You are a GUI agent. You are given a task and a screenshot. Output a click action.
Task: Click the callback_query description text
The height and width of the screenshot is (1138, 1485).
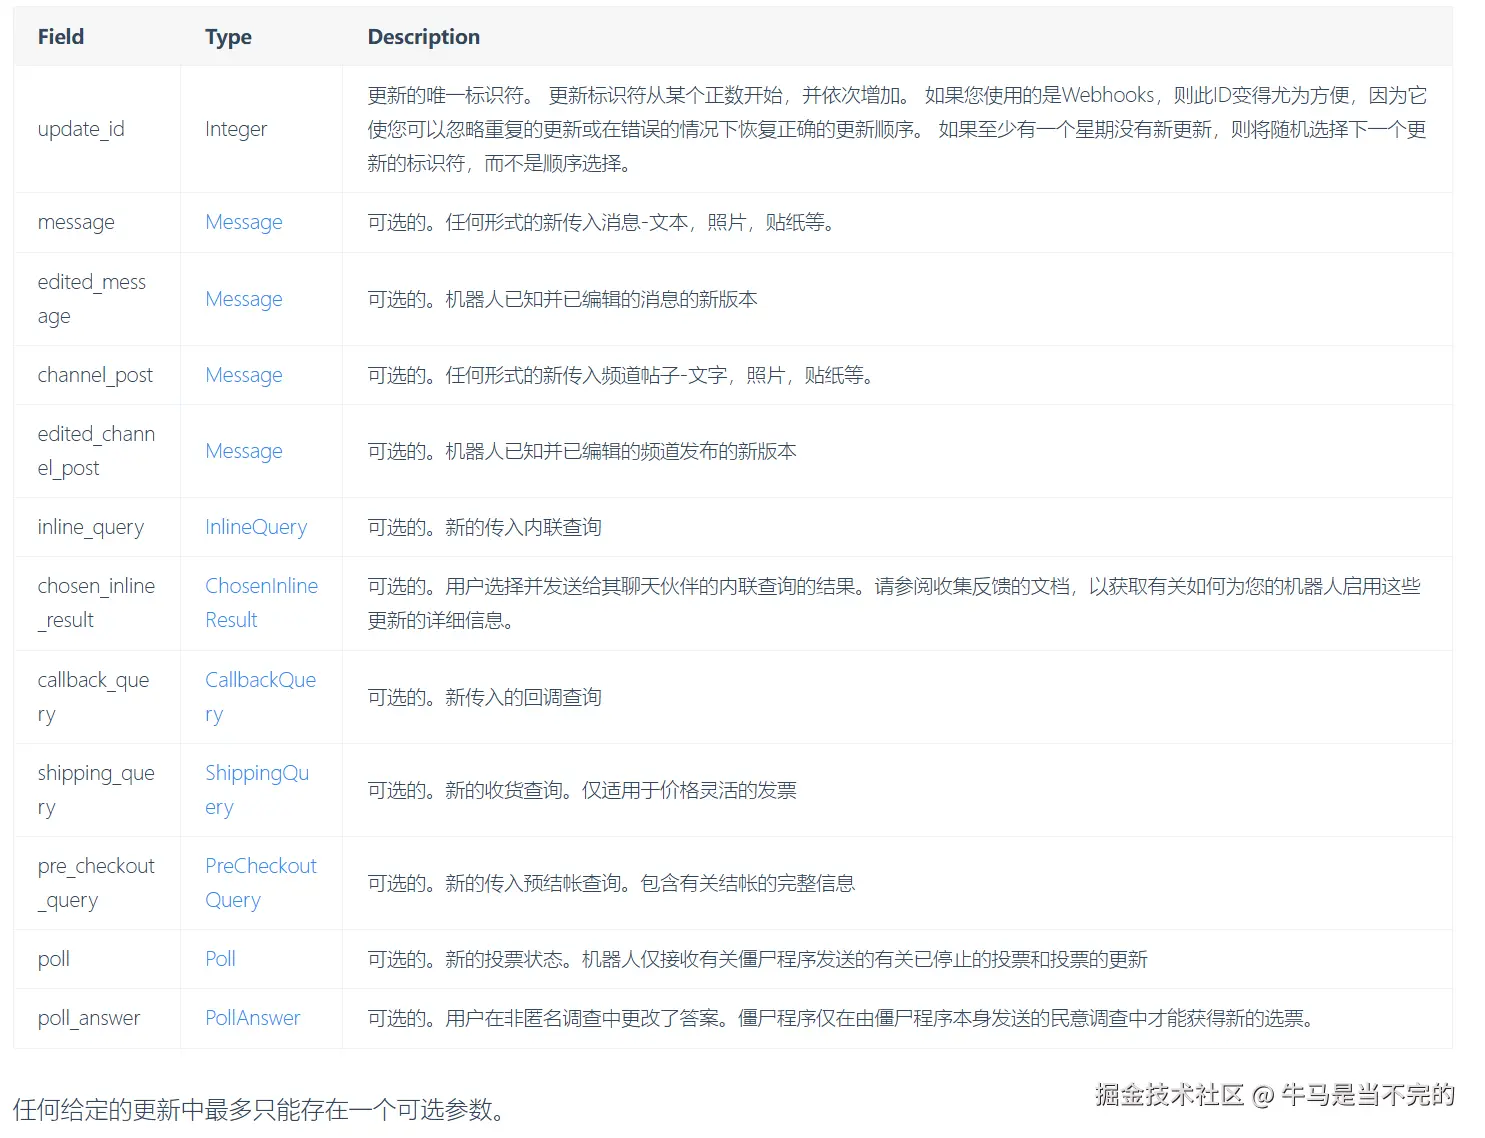[x=484, y=697]
